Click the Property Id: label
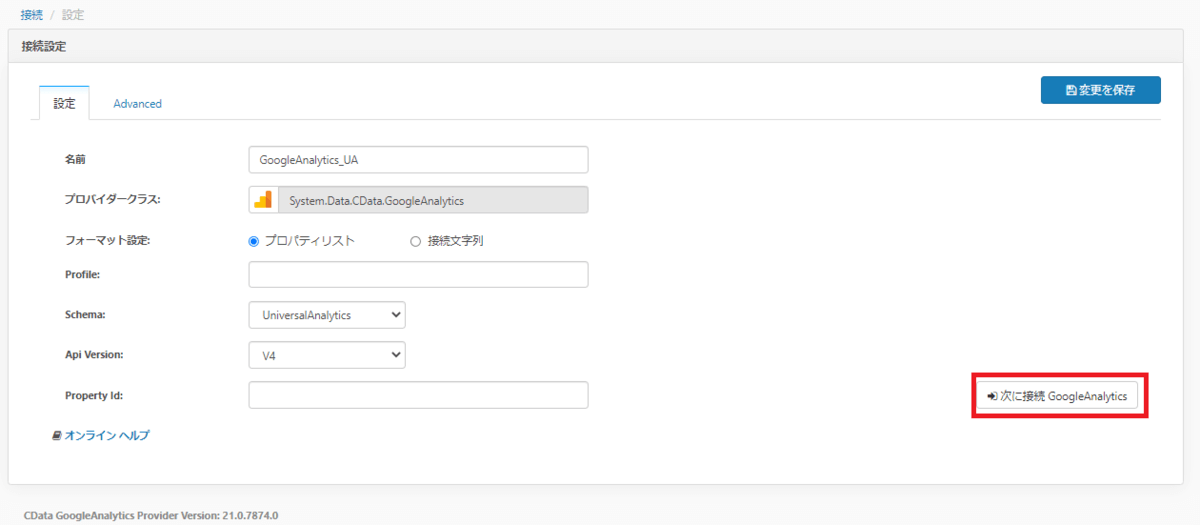The image size is (1200, 525). [x=94, y=395]
